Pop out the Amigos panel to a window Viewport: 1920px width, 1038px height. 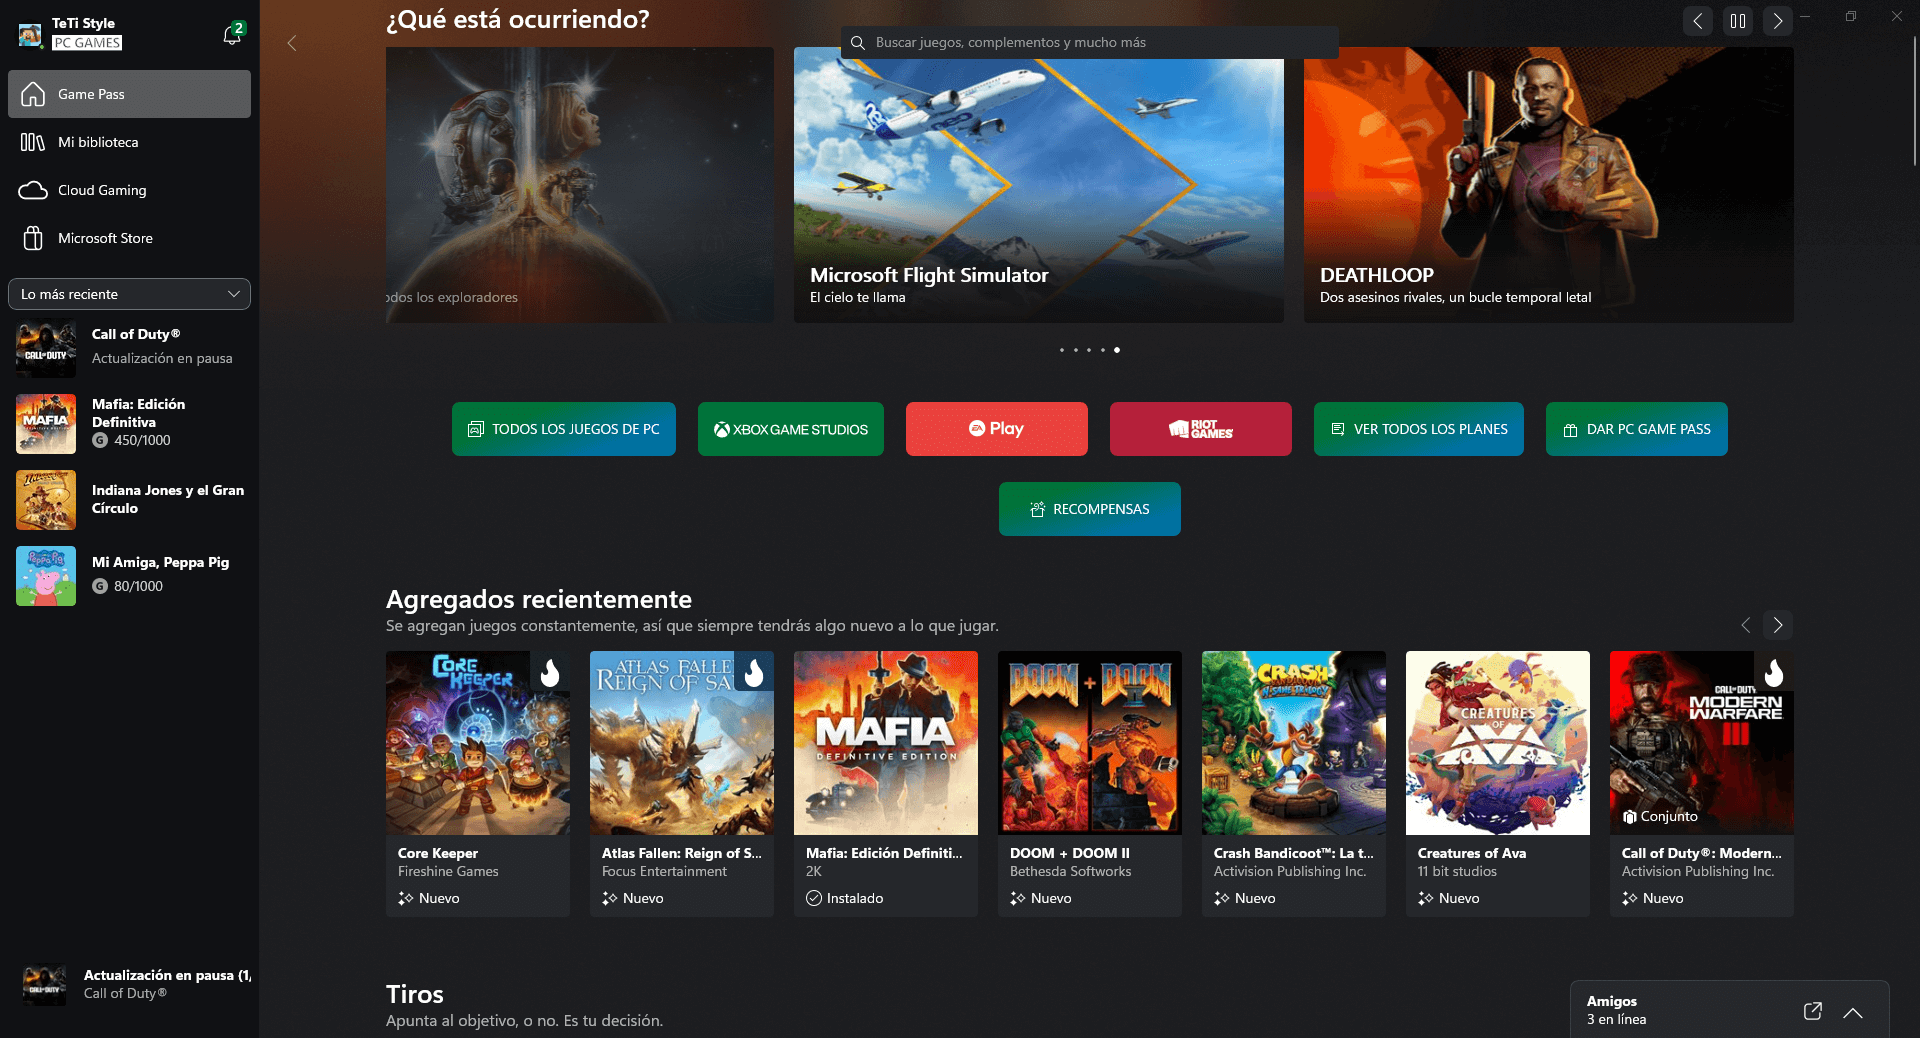click(1812, 1012)
